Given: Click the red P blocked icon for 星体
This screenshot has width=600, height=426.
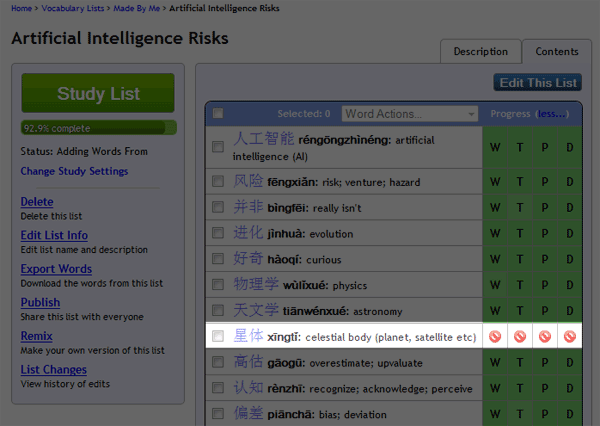Looking at the screenshot, I should tap(545, 337).
